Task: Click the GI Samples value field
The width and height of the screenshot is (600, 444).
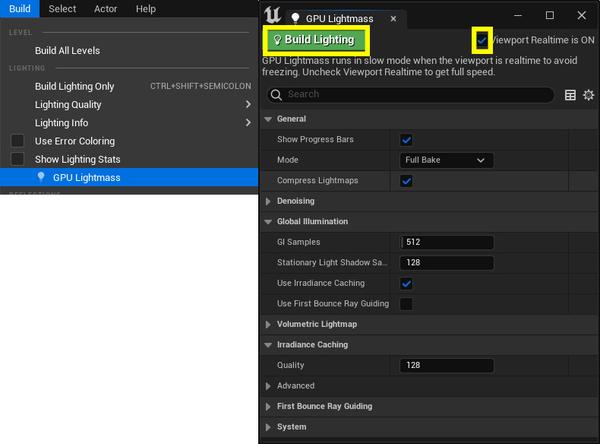Action: pos(447,242)
